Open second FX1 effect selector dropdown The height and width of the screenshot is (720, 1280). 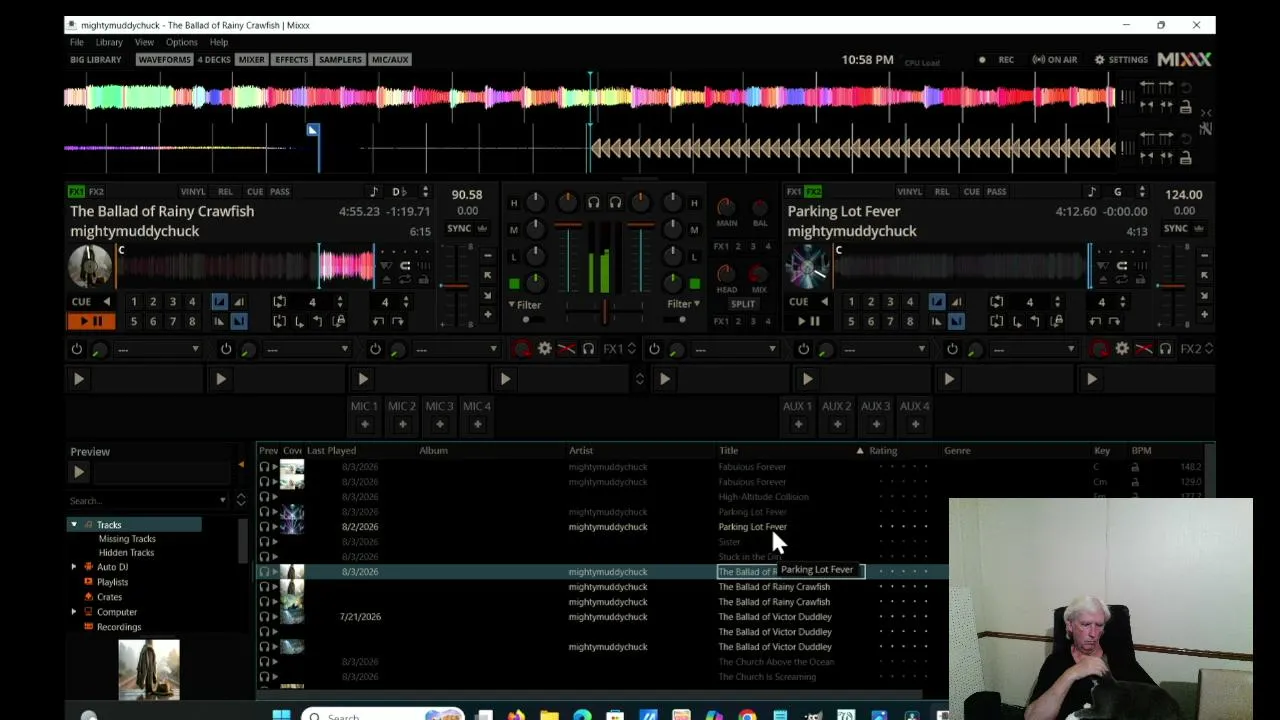308,349
